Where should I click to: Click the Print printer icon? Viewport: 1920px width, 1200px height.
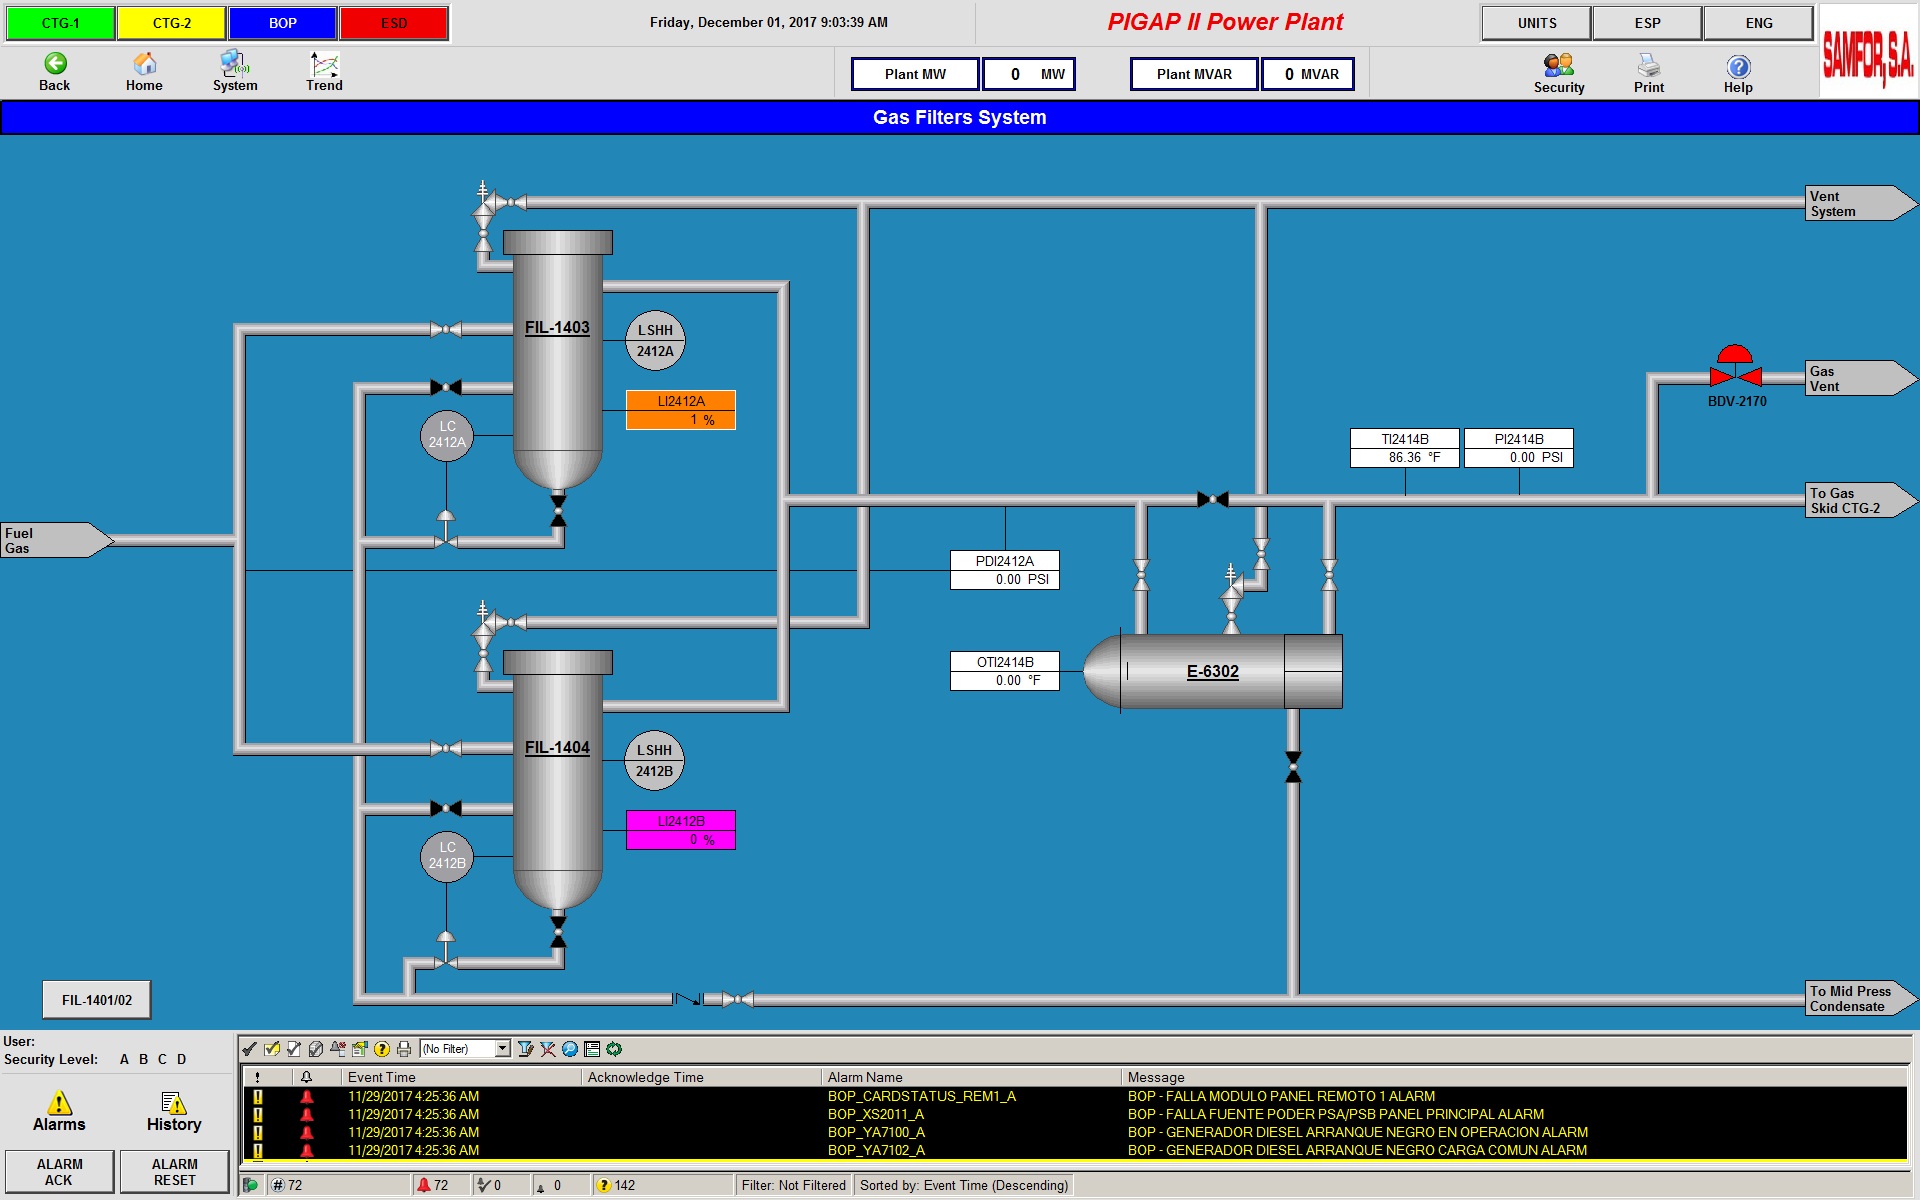(1649, 66)
